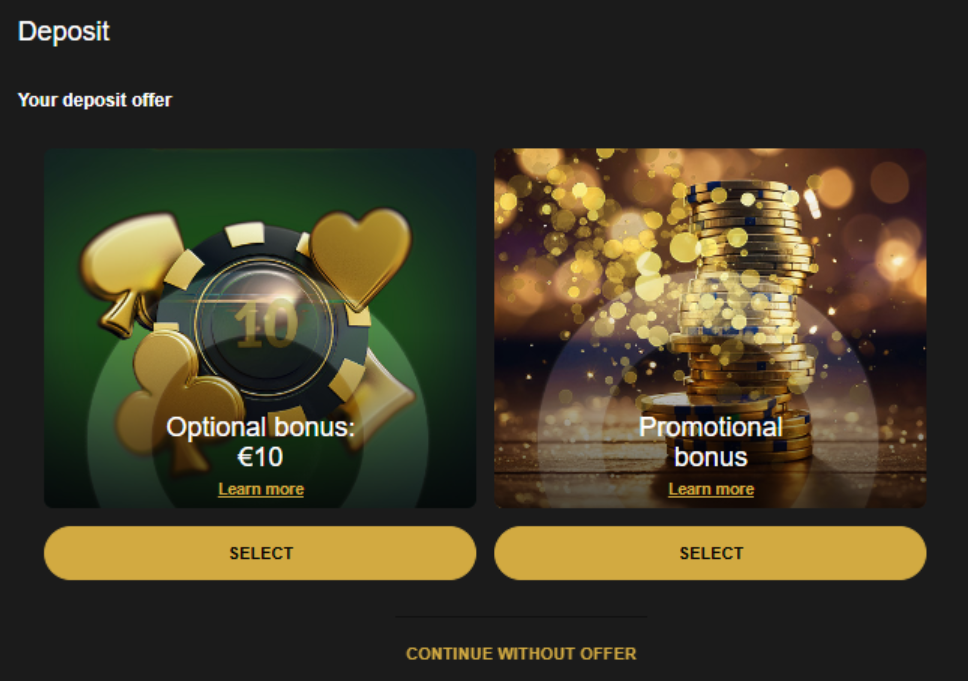
Task: Click the Your deposit offer subheading
Action: pyautogui.click(x=94, y=100)
